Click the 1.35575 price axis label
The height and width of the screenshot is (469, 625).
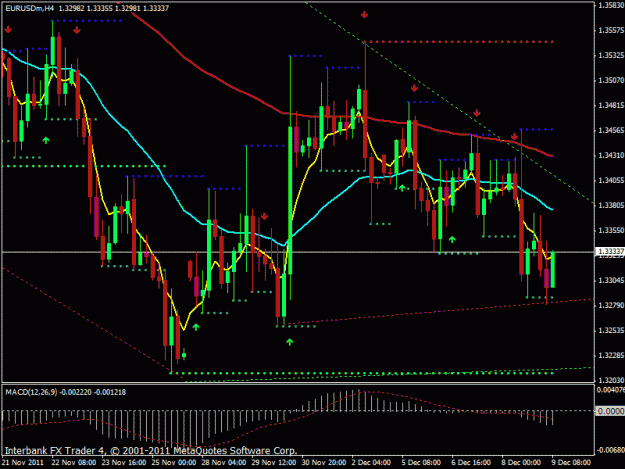(x=611, y=30)
